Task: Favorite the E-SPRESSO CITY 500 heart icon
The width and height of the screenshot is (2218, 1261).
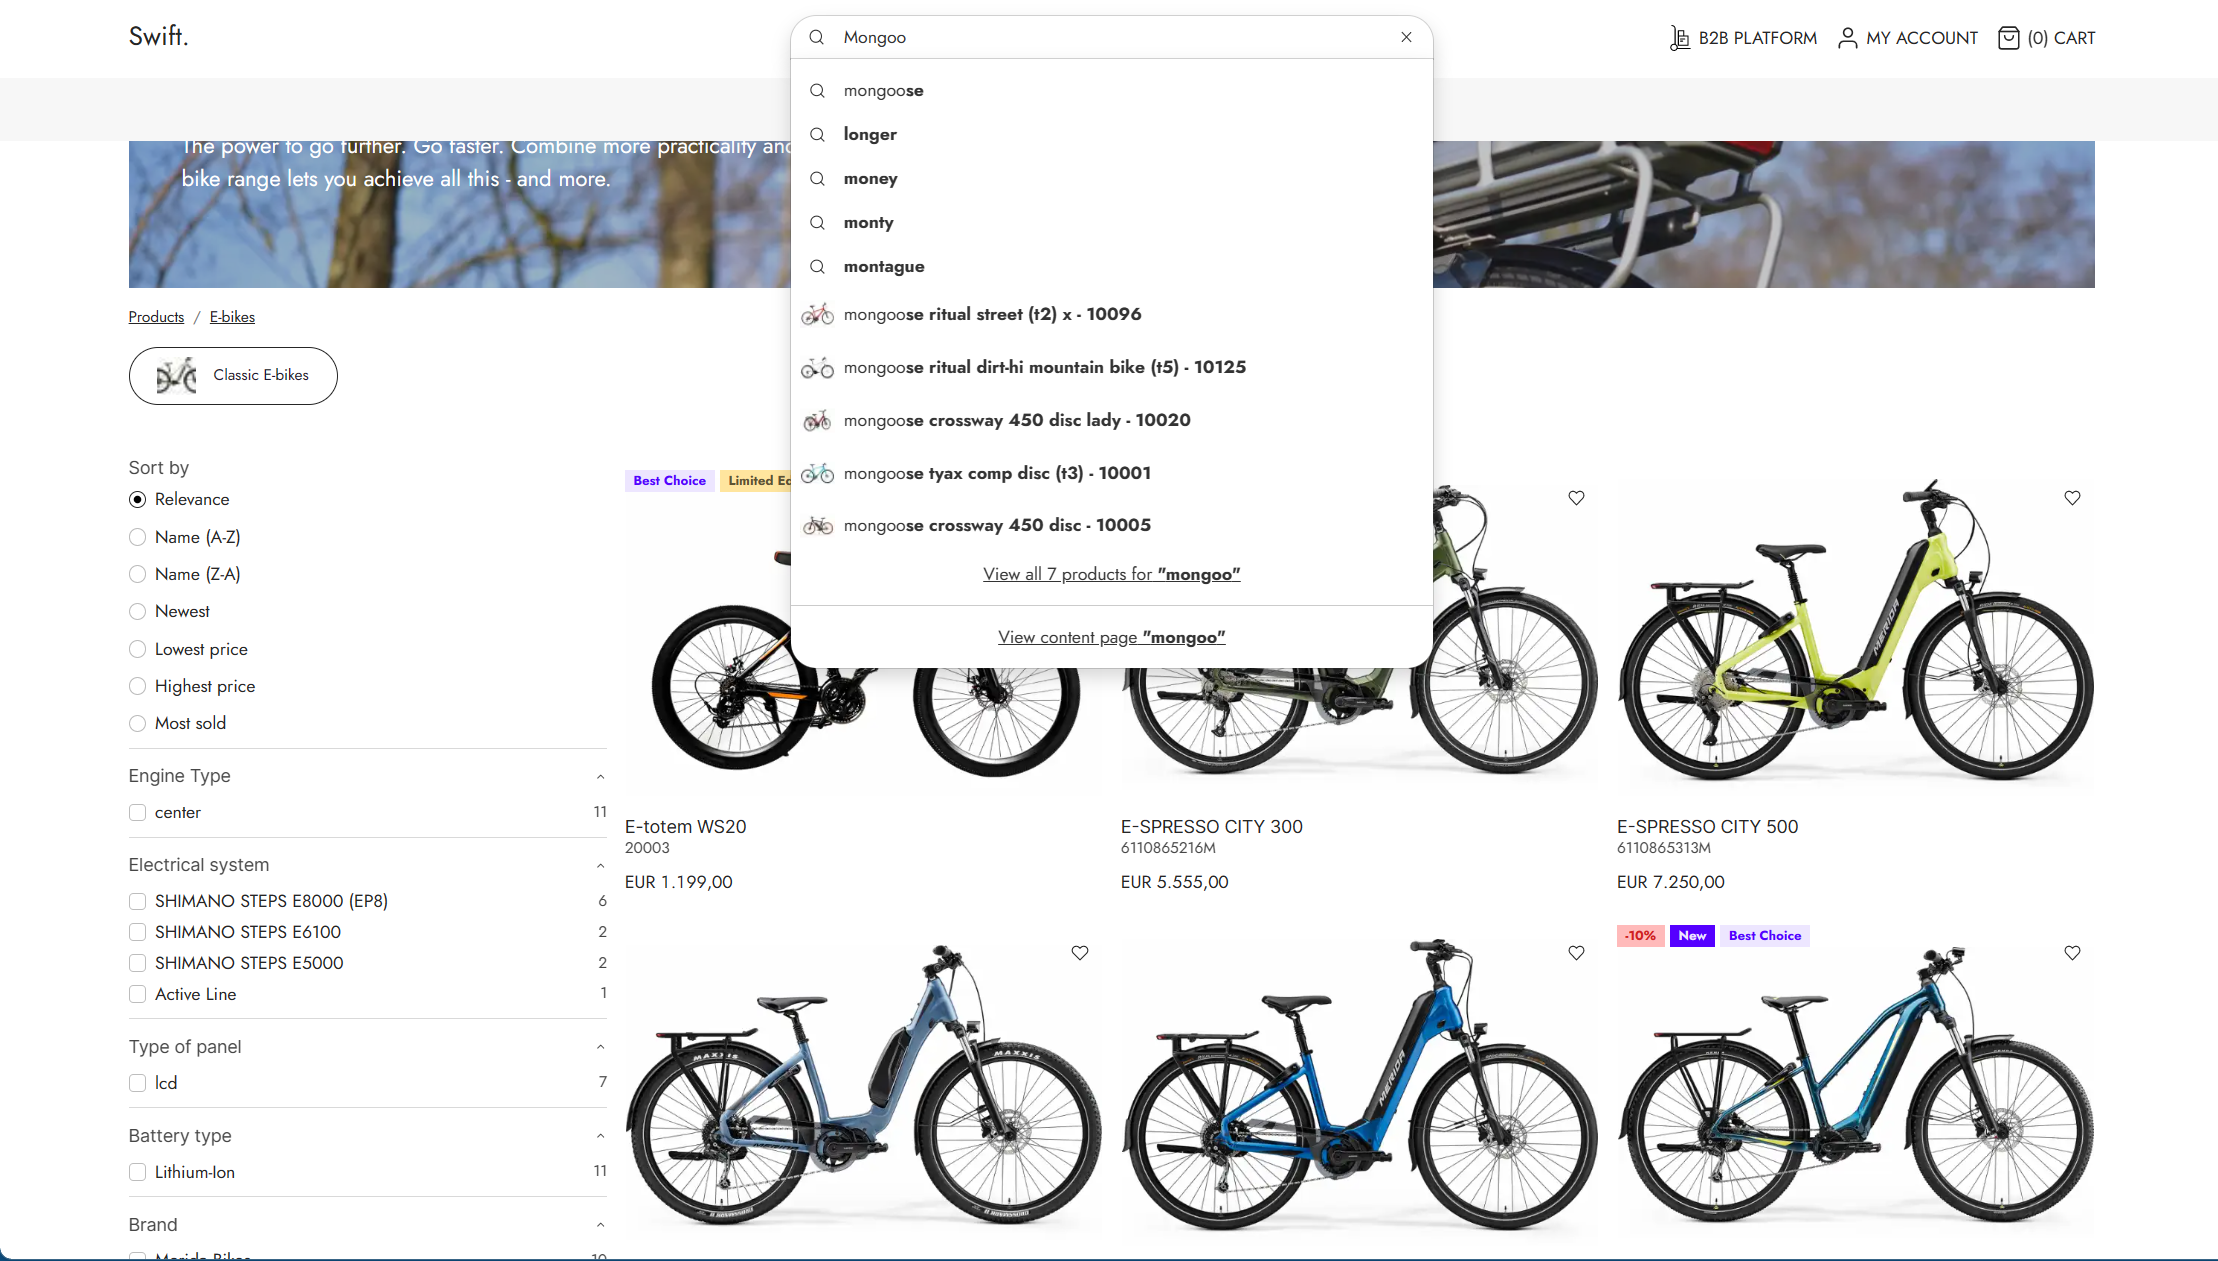Action: [2072, 498]
